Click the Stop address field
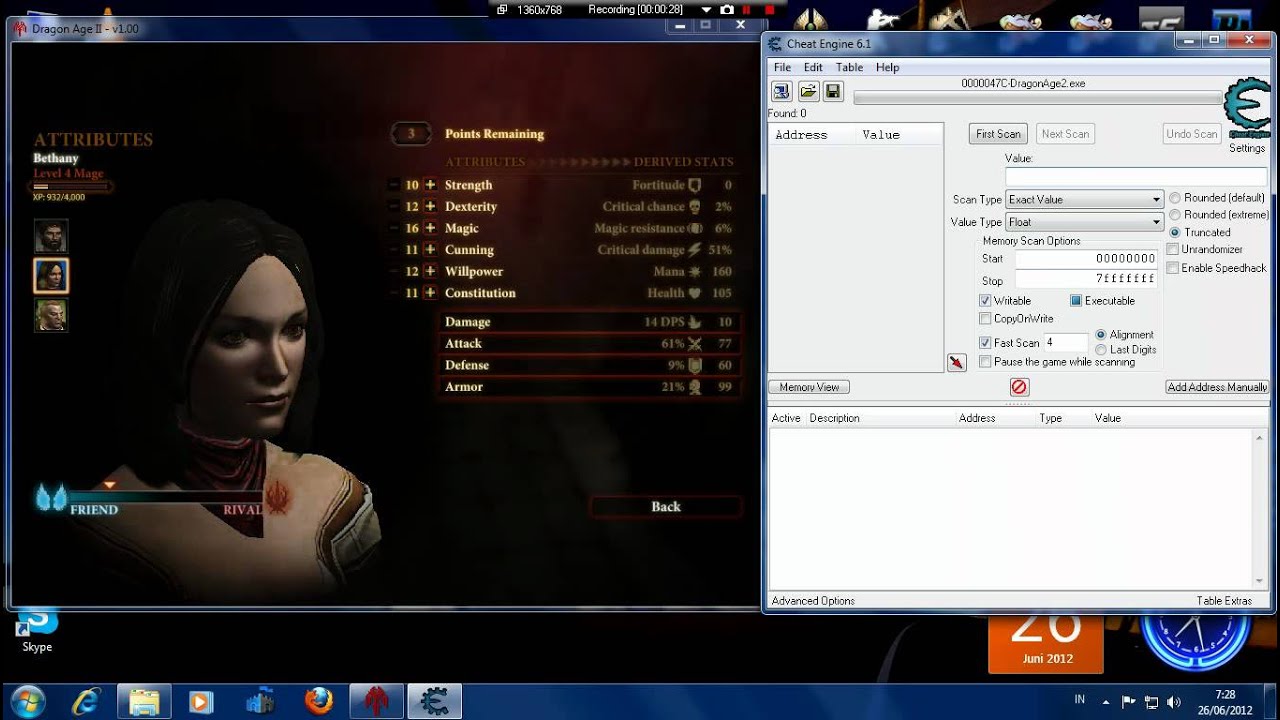This screenshot has height=720, width=1280. pos(1086,279)
